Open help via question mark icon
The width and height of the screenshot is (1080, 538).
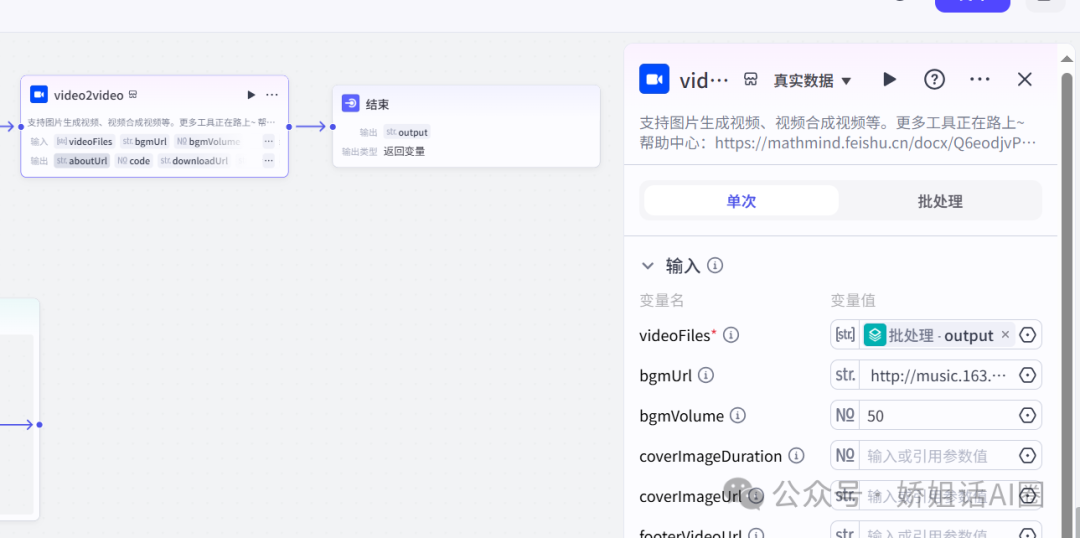pyautogui.click(x=934, y=79)
